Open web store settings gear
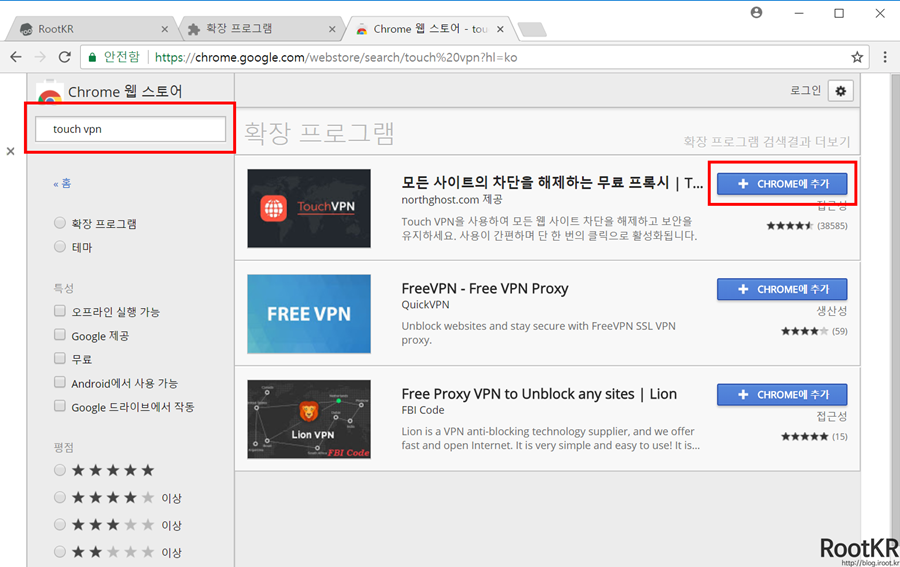The image size is (900, 567). (841, 91)
